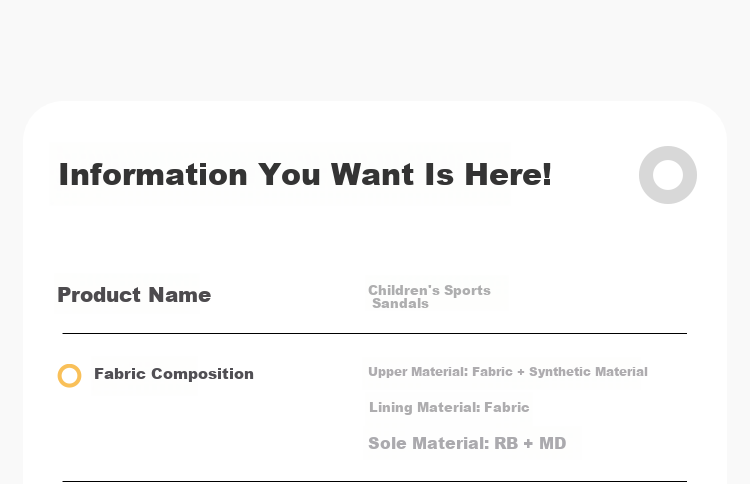Click the divider line below Product Name
750x484 pixels.
375,333
